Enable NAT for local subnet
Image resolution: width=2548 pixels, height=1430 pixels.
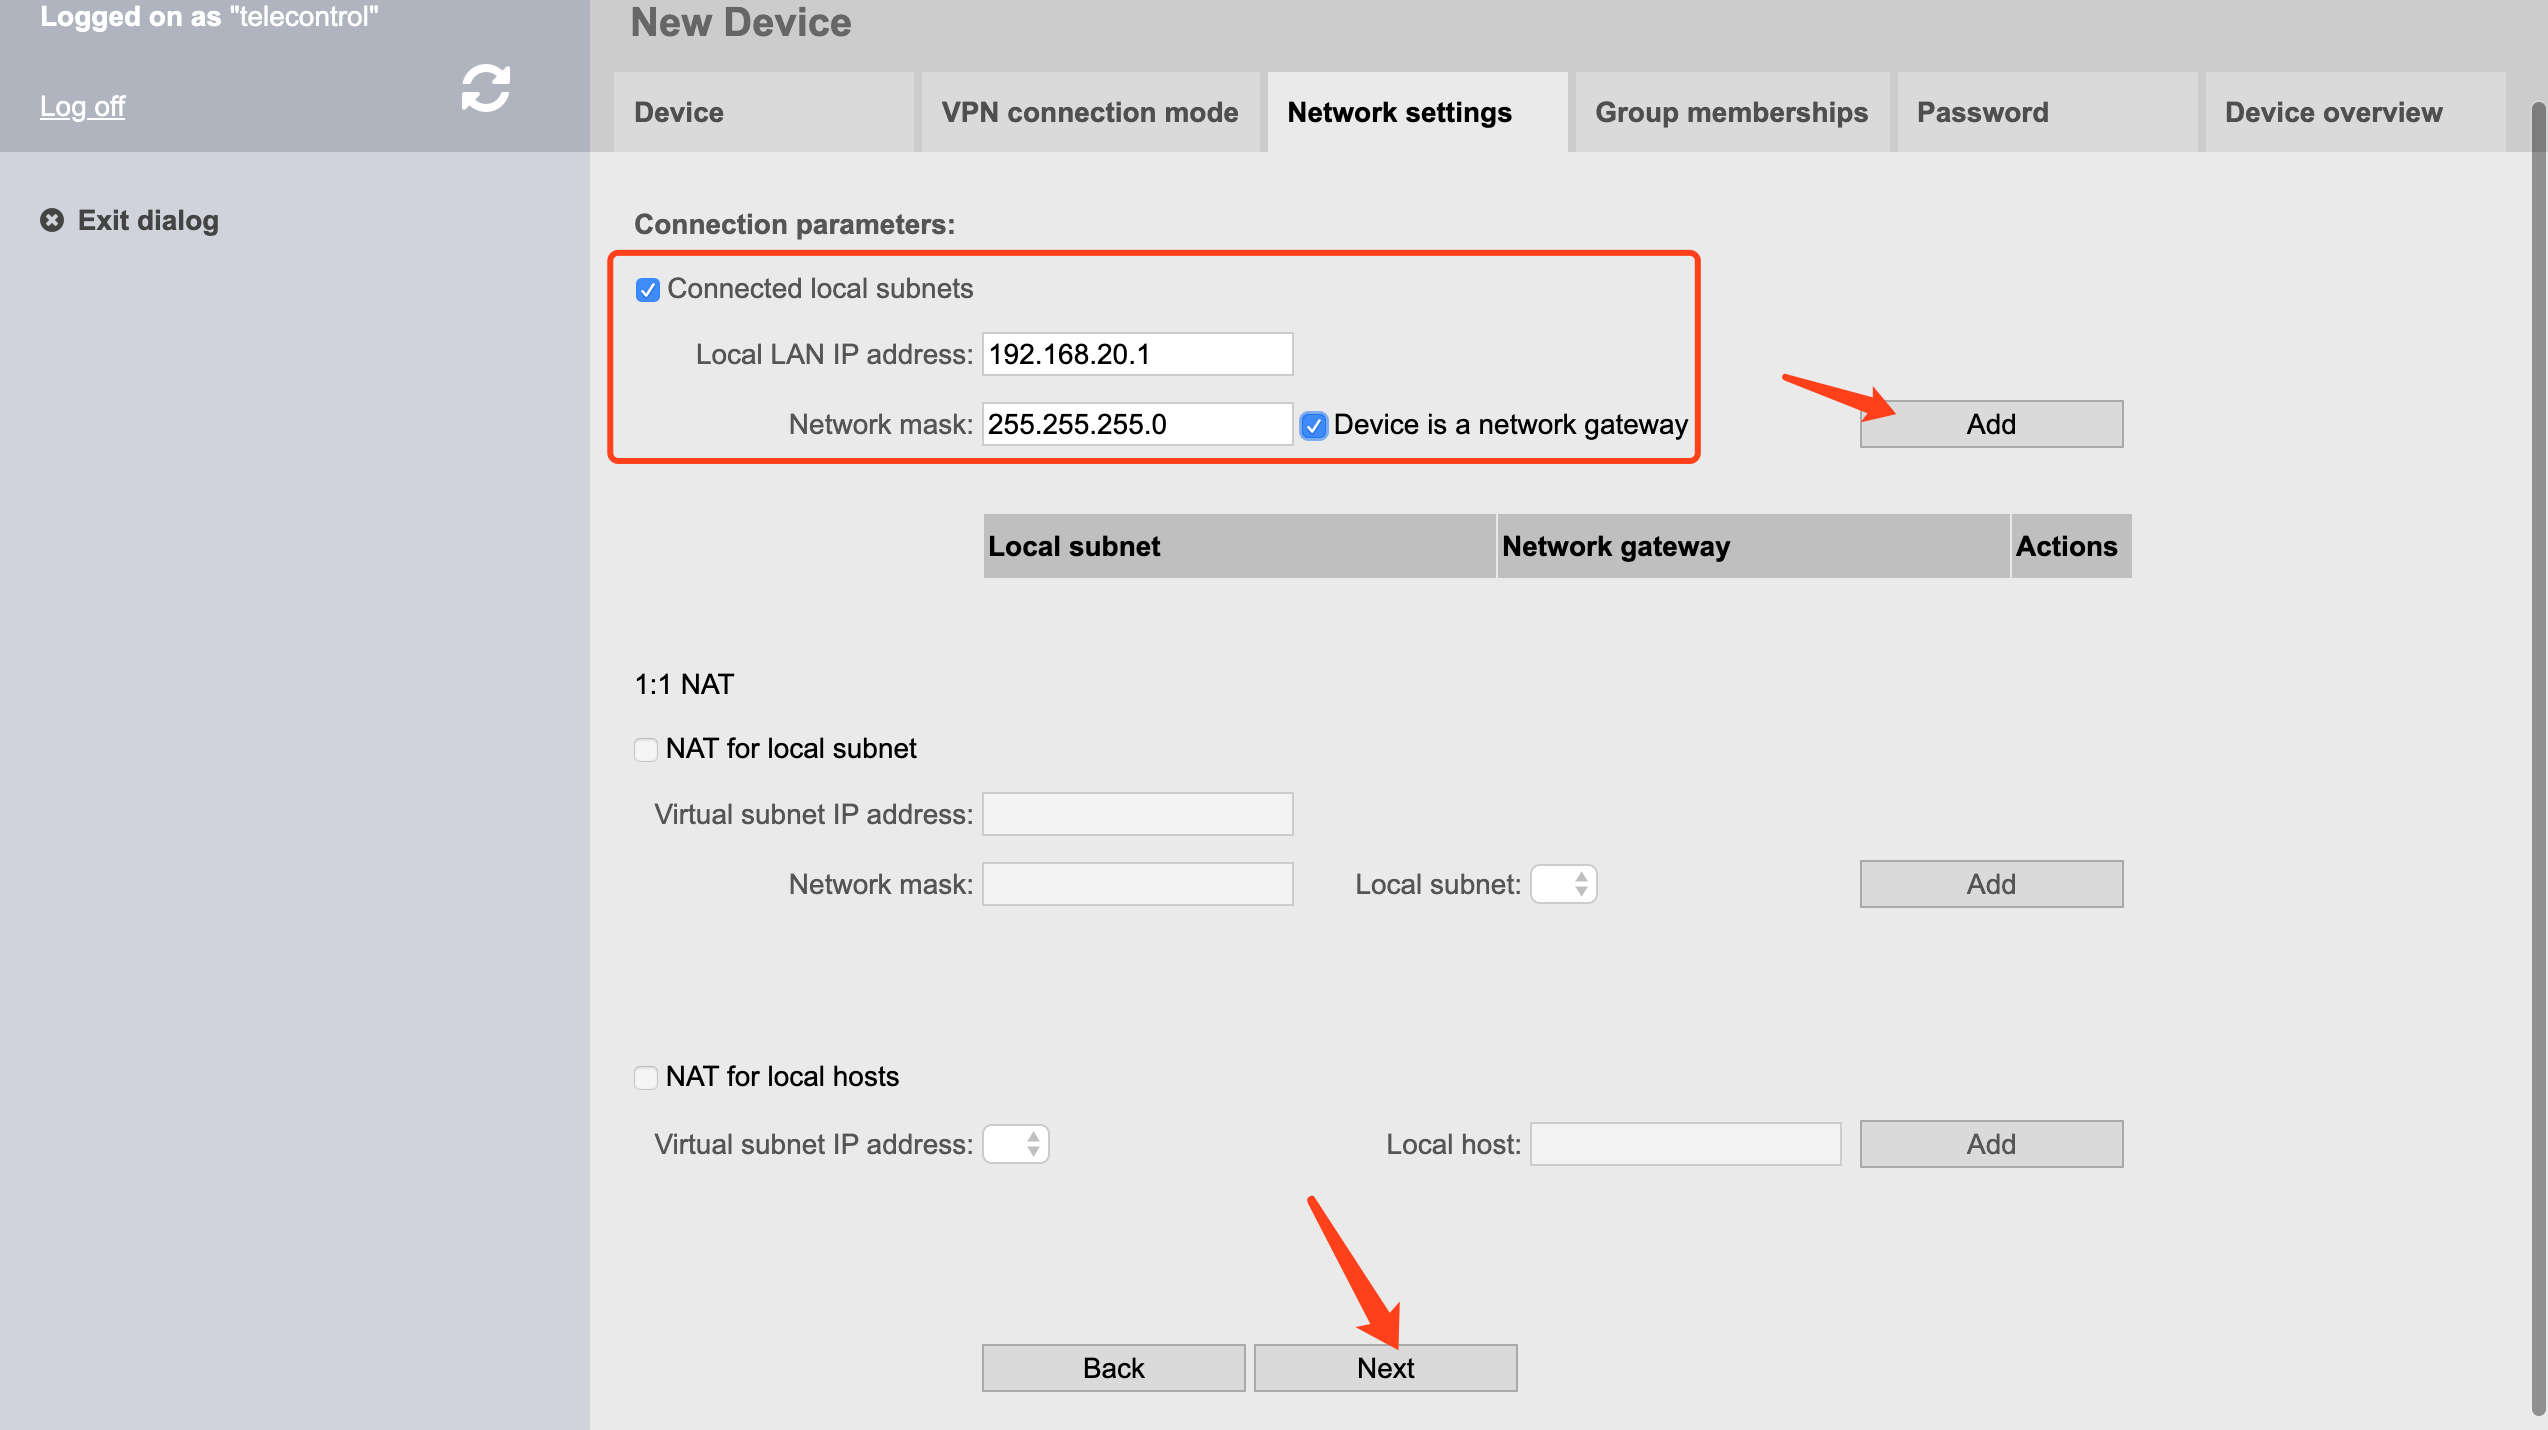pyautogui.click(x=646, y=749)
